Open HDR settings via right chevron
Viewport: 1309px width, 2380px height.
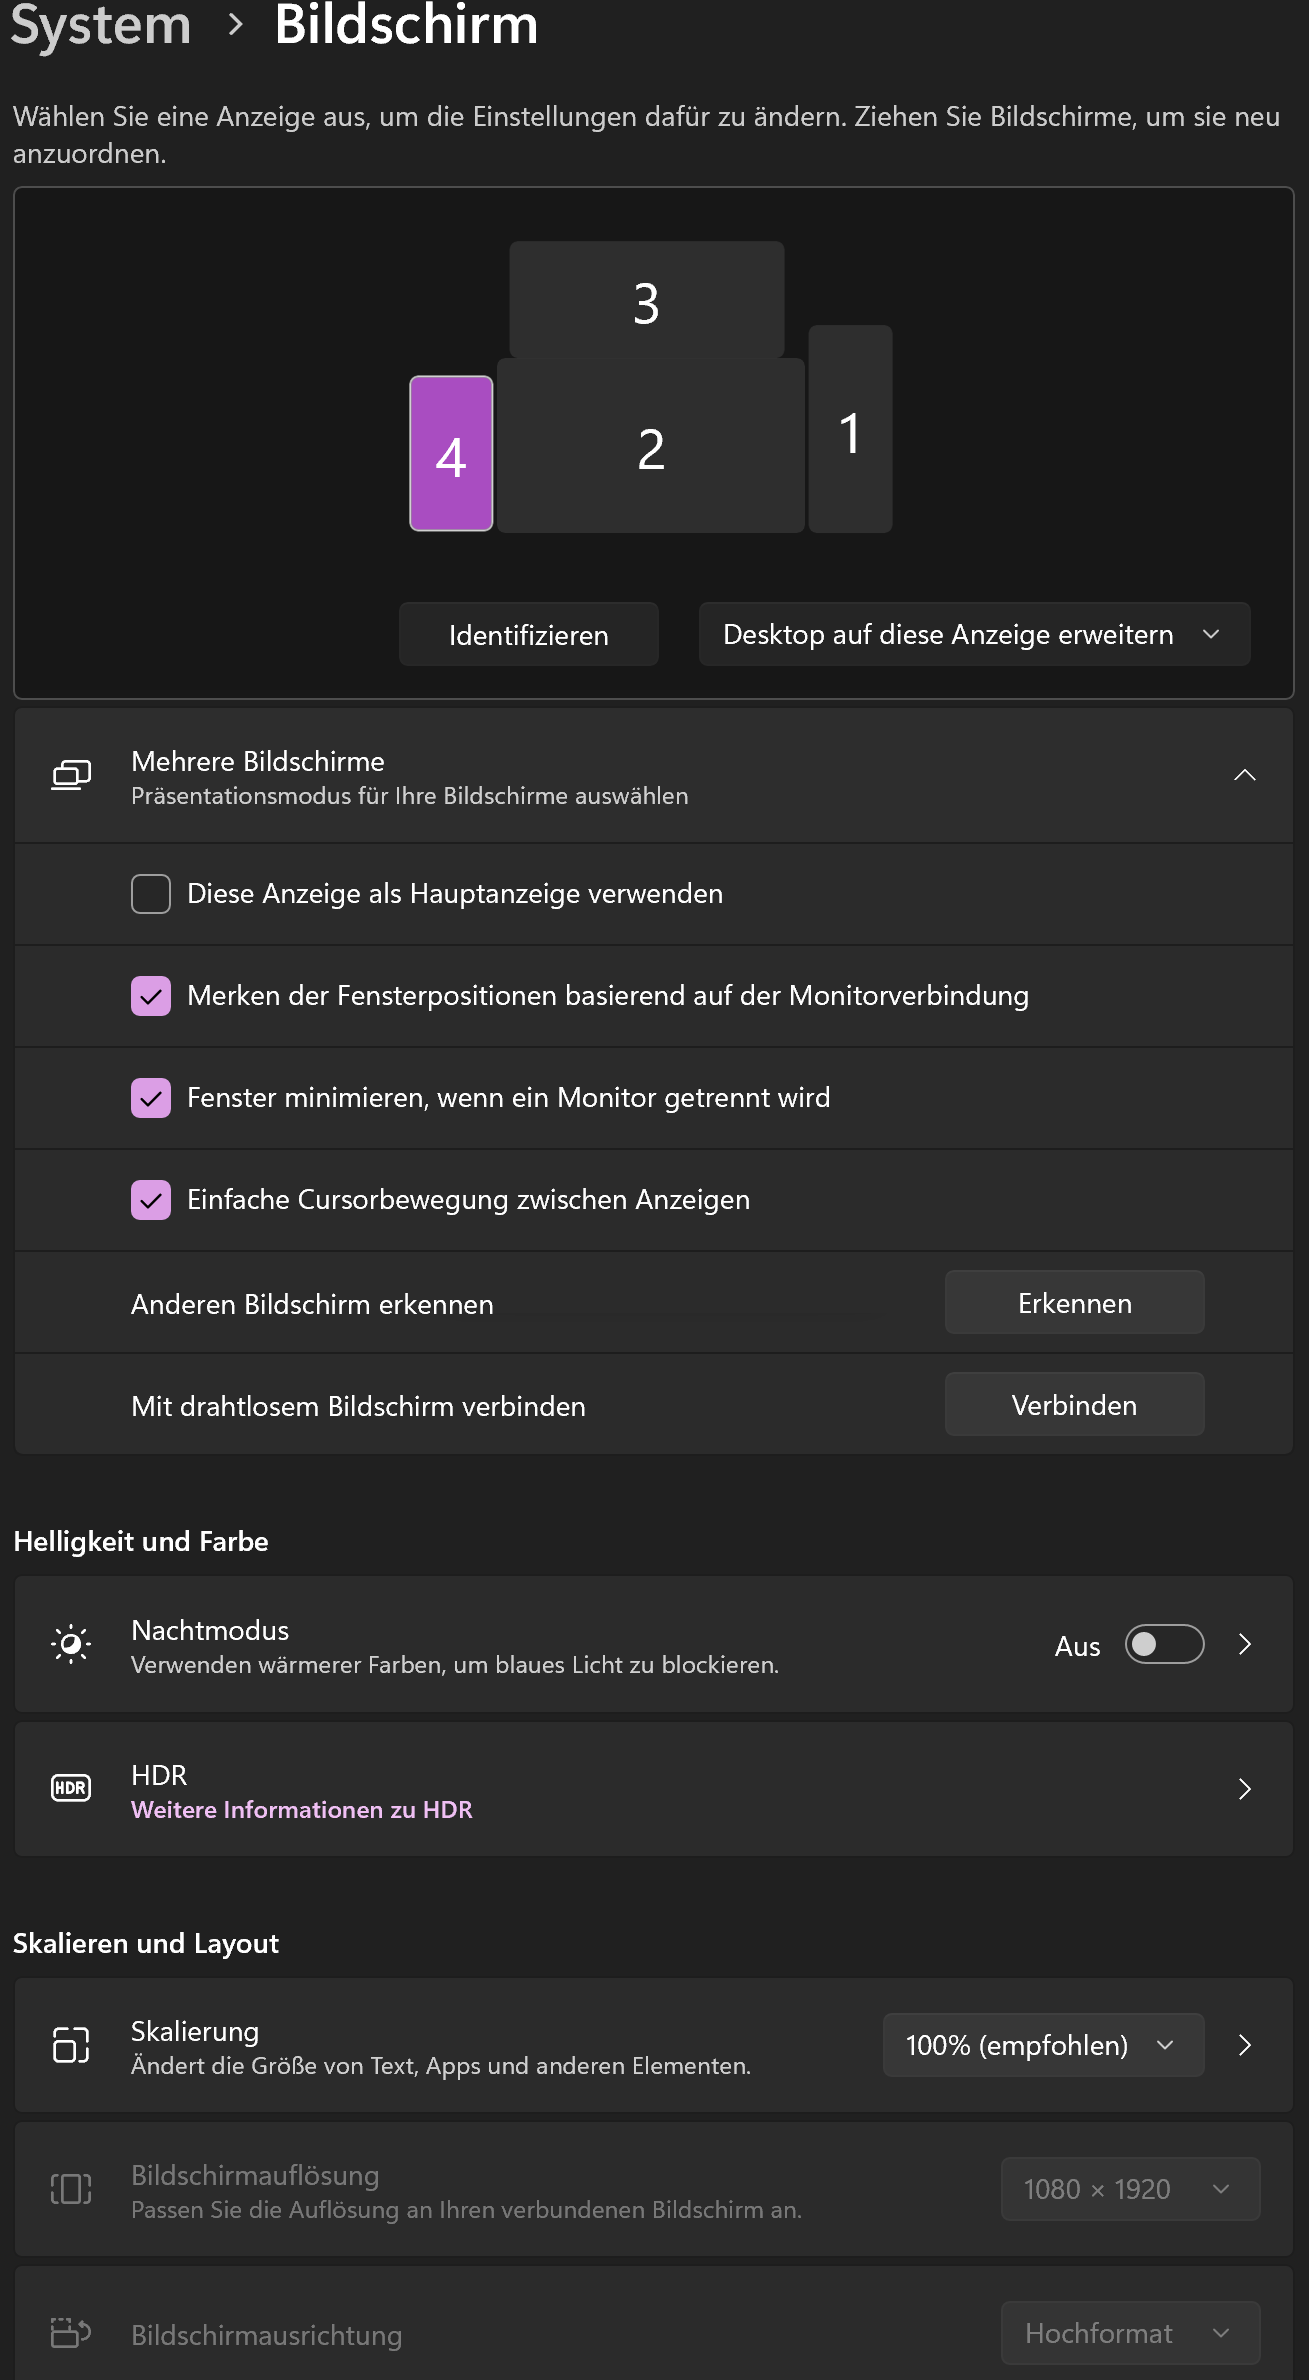click(1245, 1789)
